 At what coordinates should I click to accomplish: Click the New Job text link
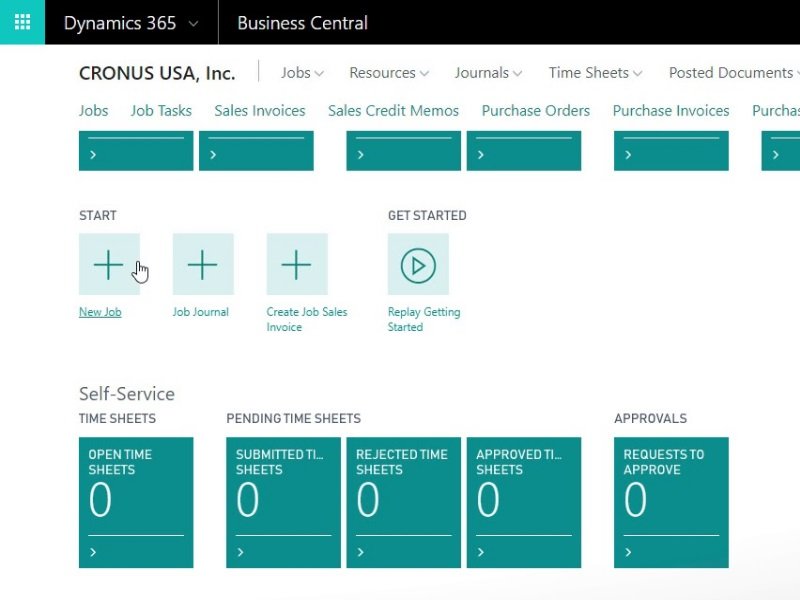click(100, 312)
